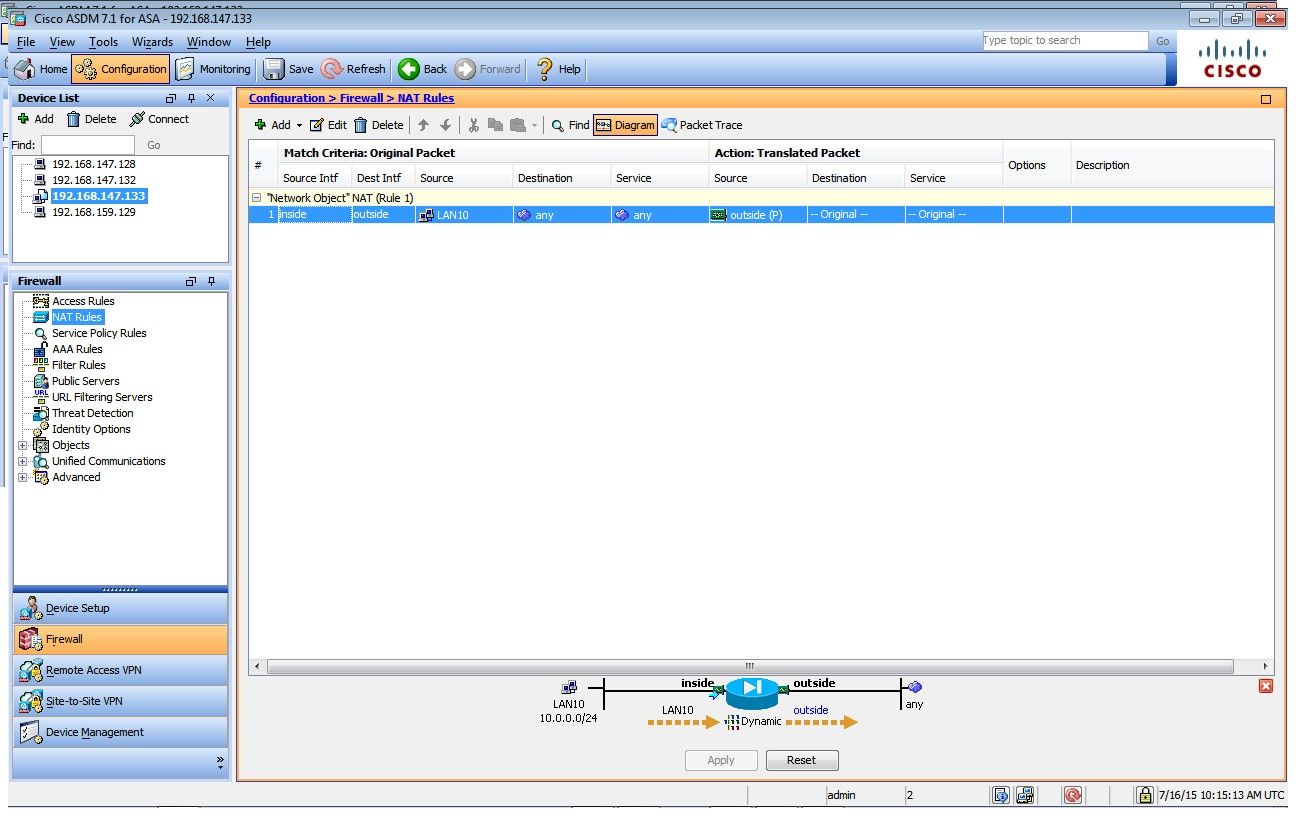Expand the Unified Communications tree node
Viewport: 1296px width, 816px height.
point(23,461)
